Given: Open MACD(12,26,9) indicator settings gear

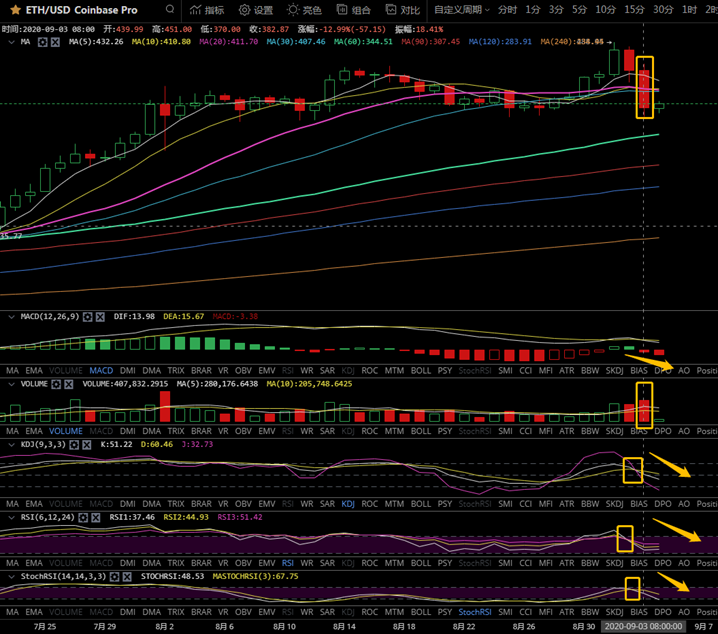Looking at the screenshot, I should [88, 317].
